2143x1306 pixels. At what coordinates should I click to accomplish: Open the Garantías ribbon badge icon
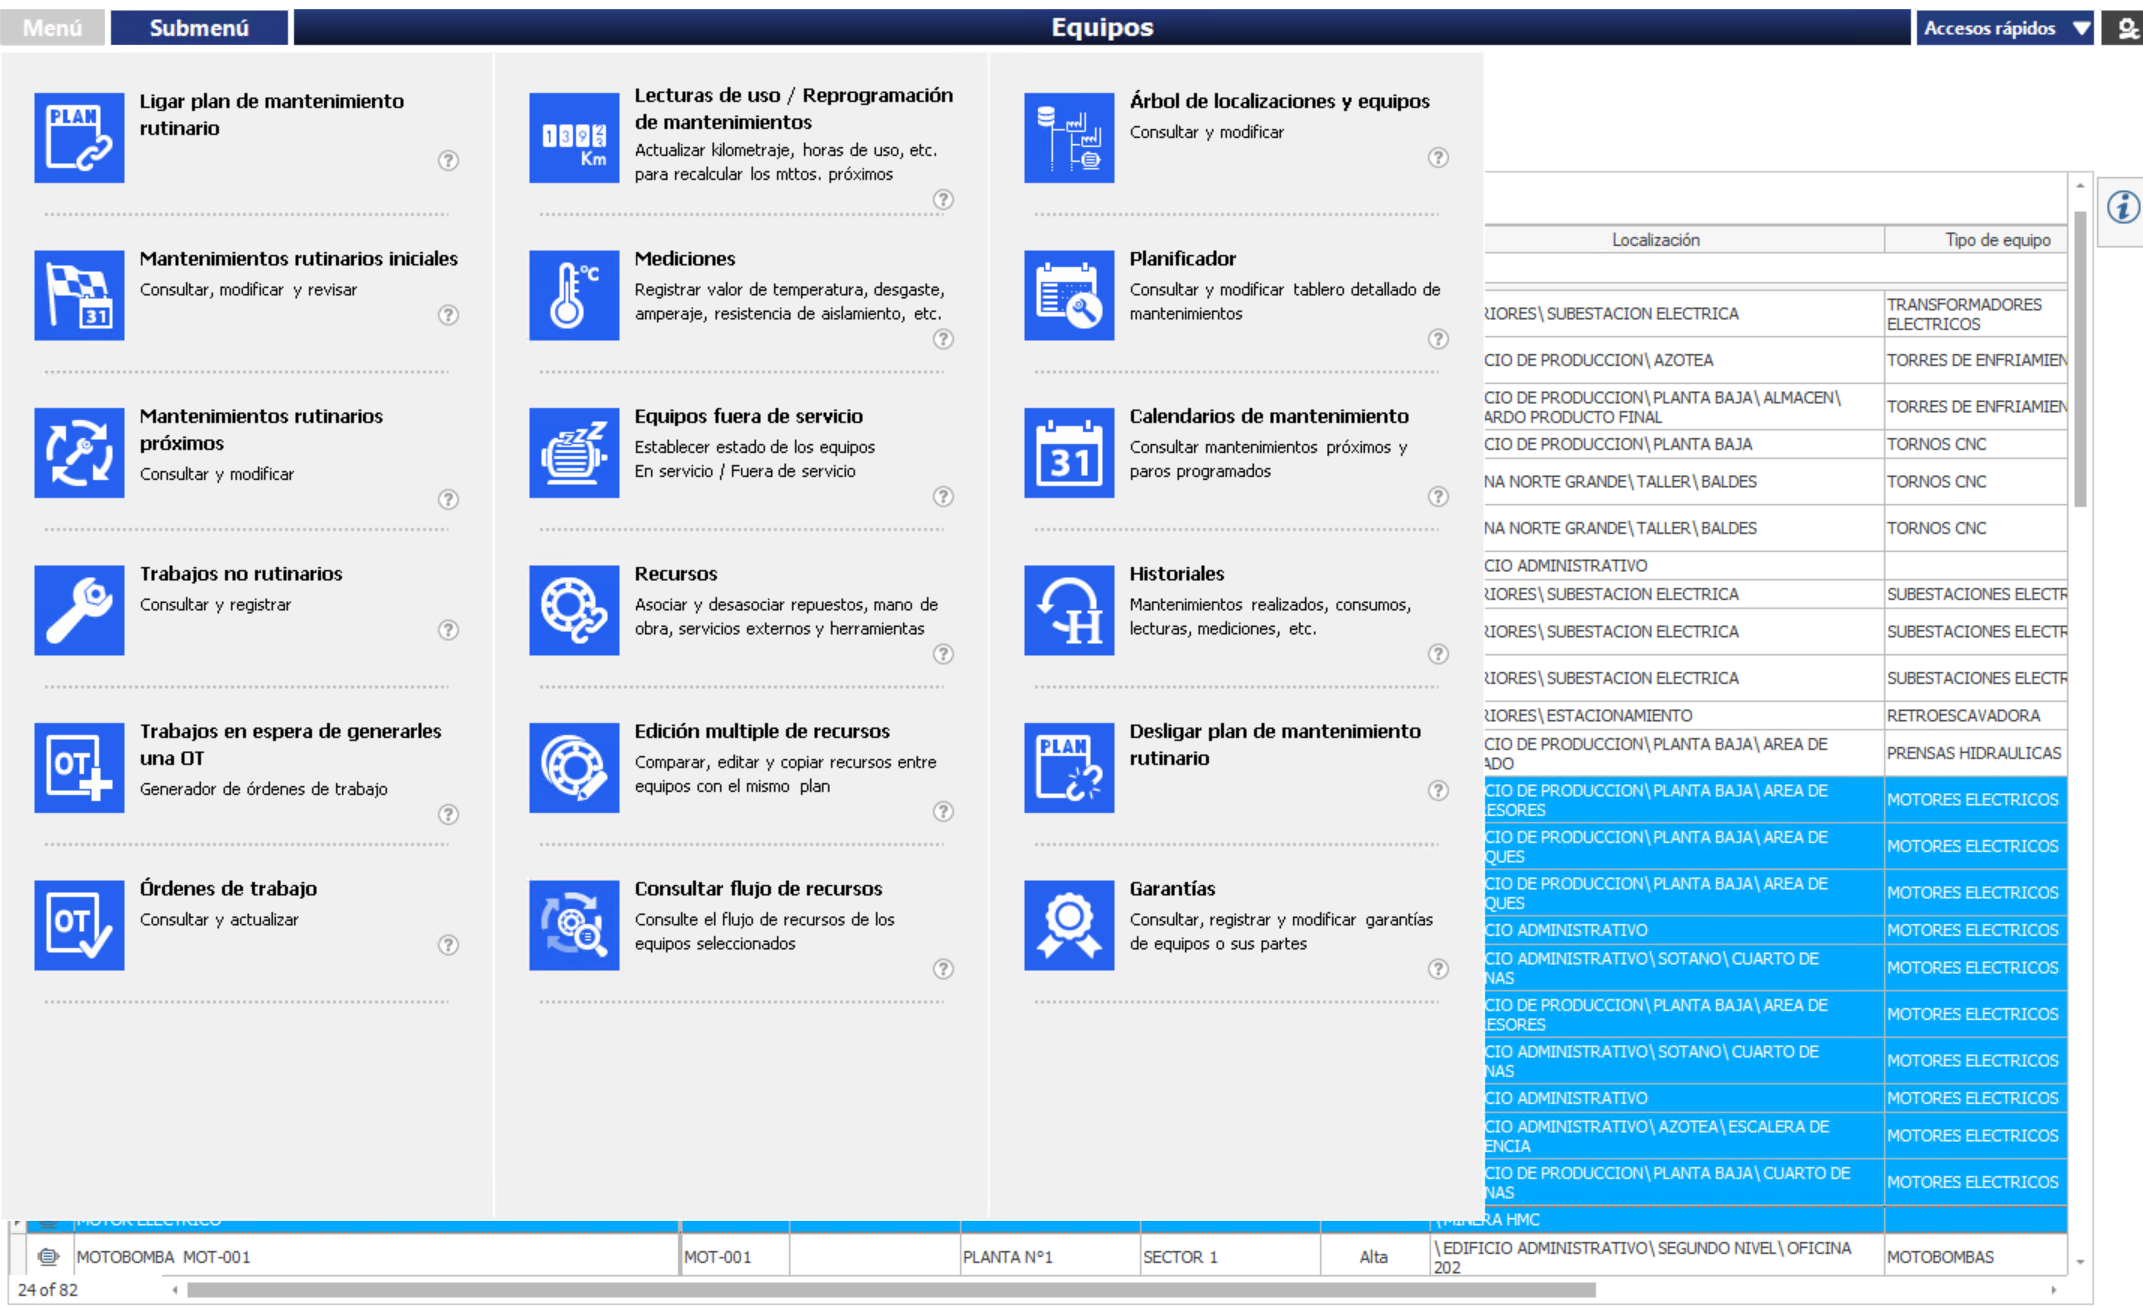click(1069, 925)
